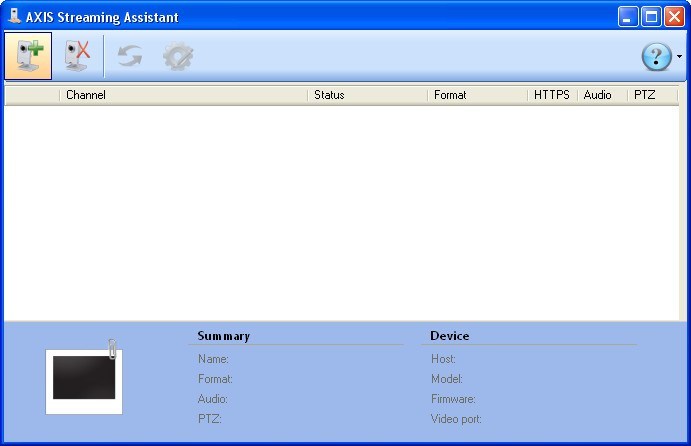Open the gear-and-pencil settings icon

click(x=178, y=56)
